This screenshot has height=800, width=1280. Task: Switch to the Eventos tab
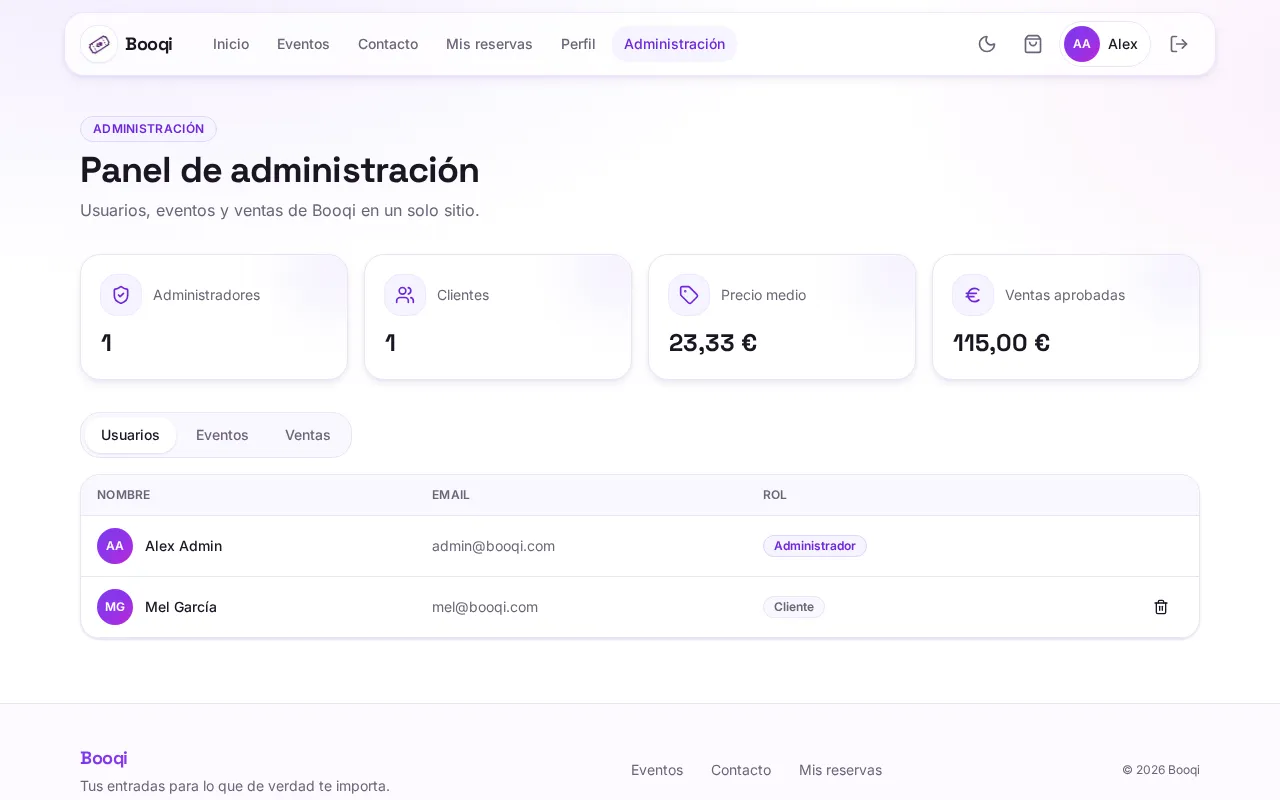tap(222, 435)
